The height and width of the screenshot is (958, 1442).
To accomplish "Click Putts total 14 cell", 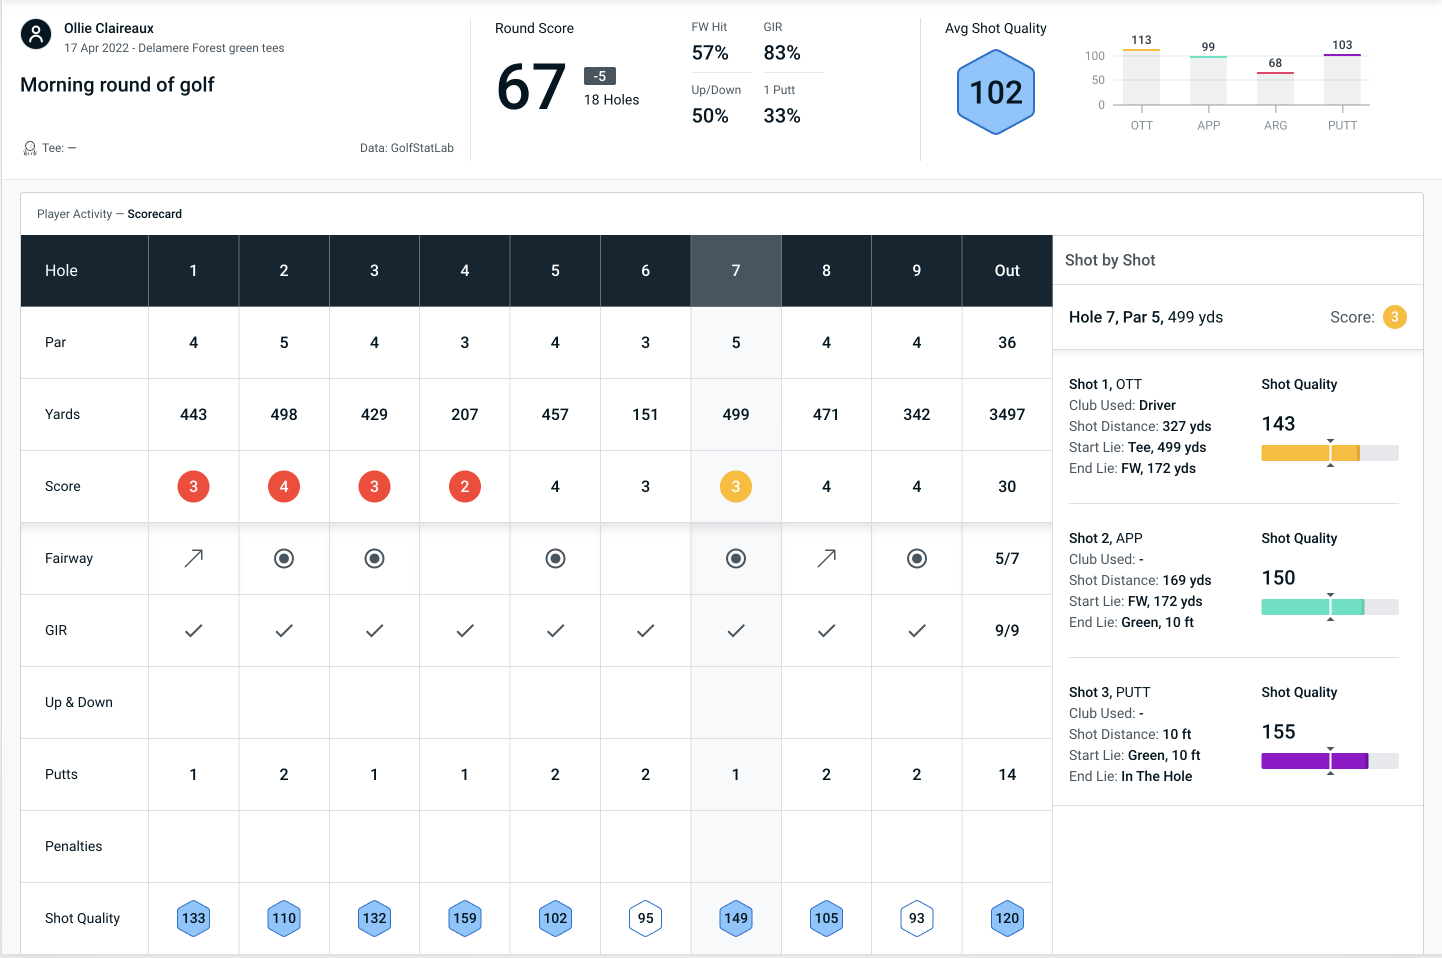I will pos(1007,774).
